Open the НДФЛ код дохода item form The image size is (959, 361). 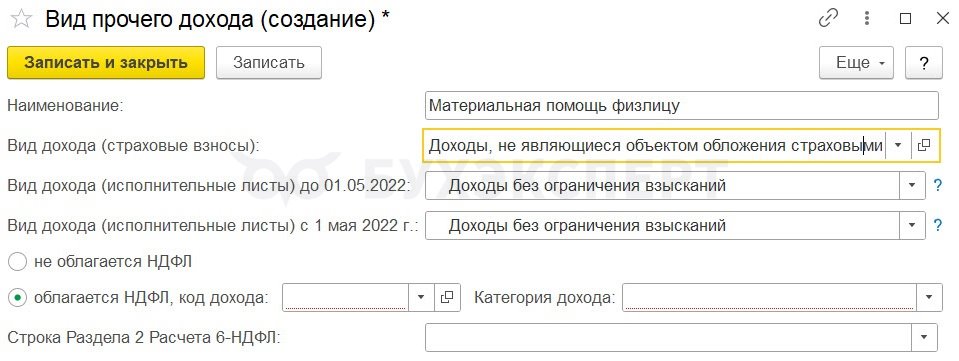click(x=447, y=297)
